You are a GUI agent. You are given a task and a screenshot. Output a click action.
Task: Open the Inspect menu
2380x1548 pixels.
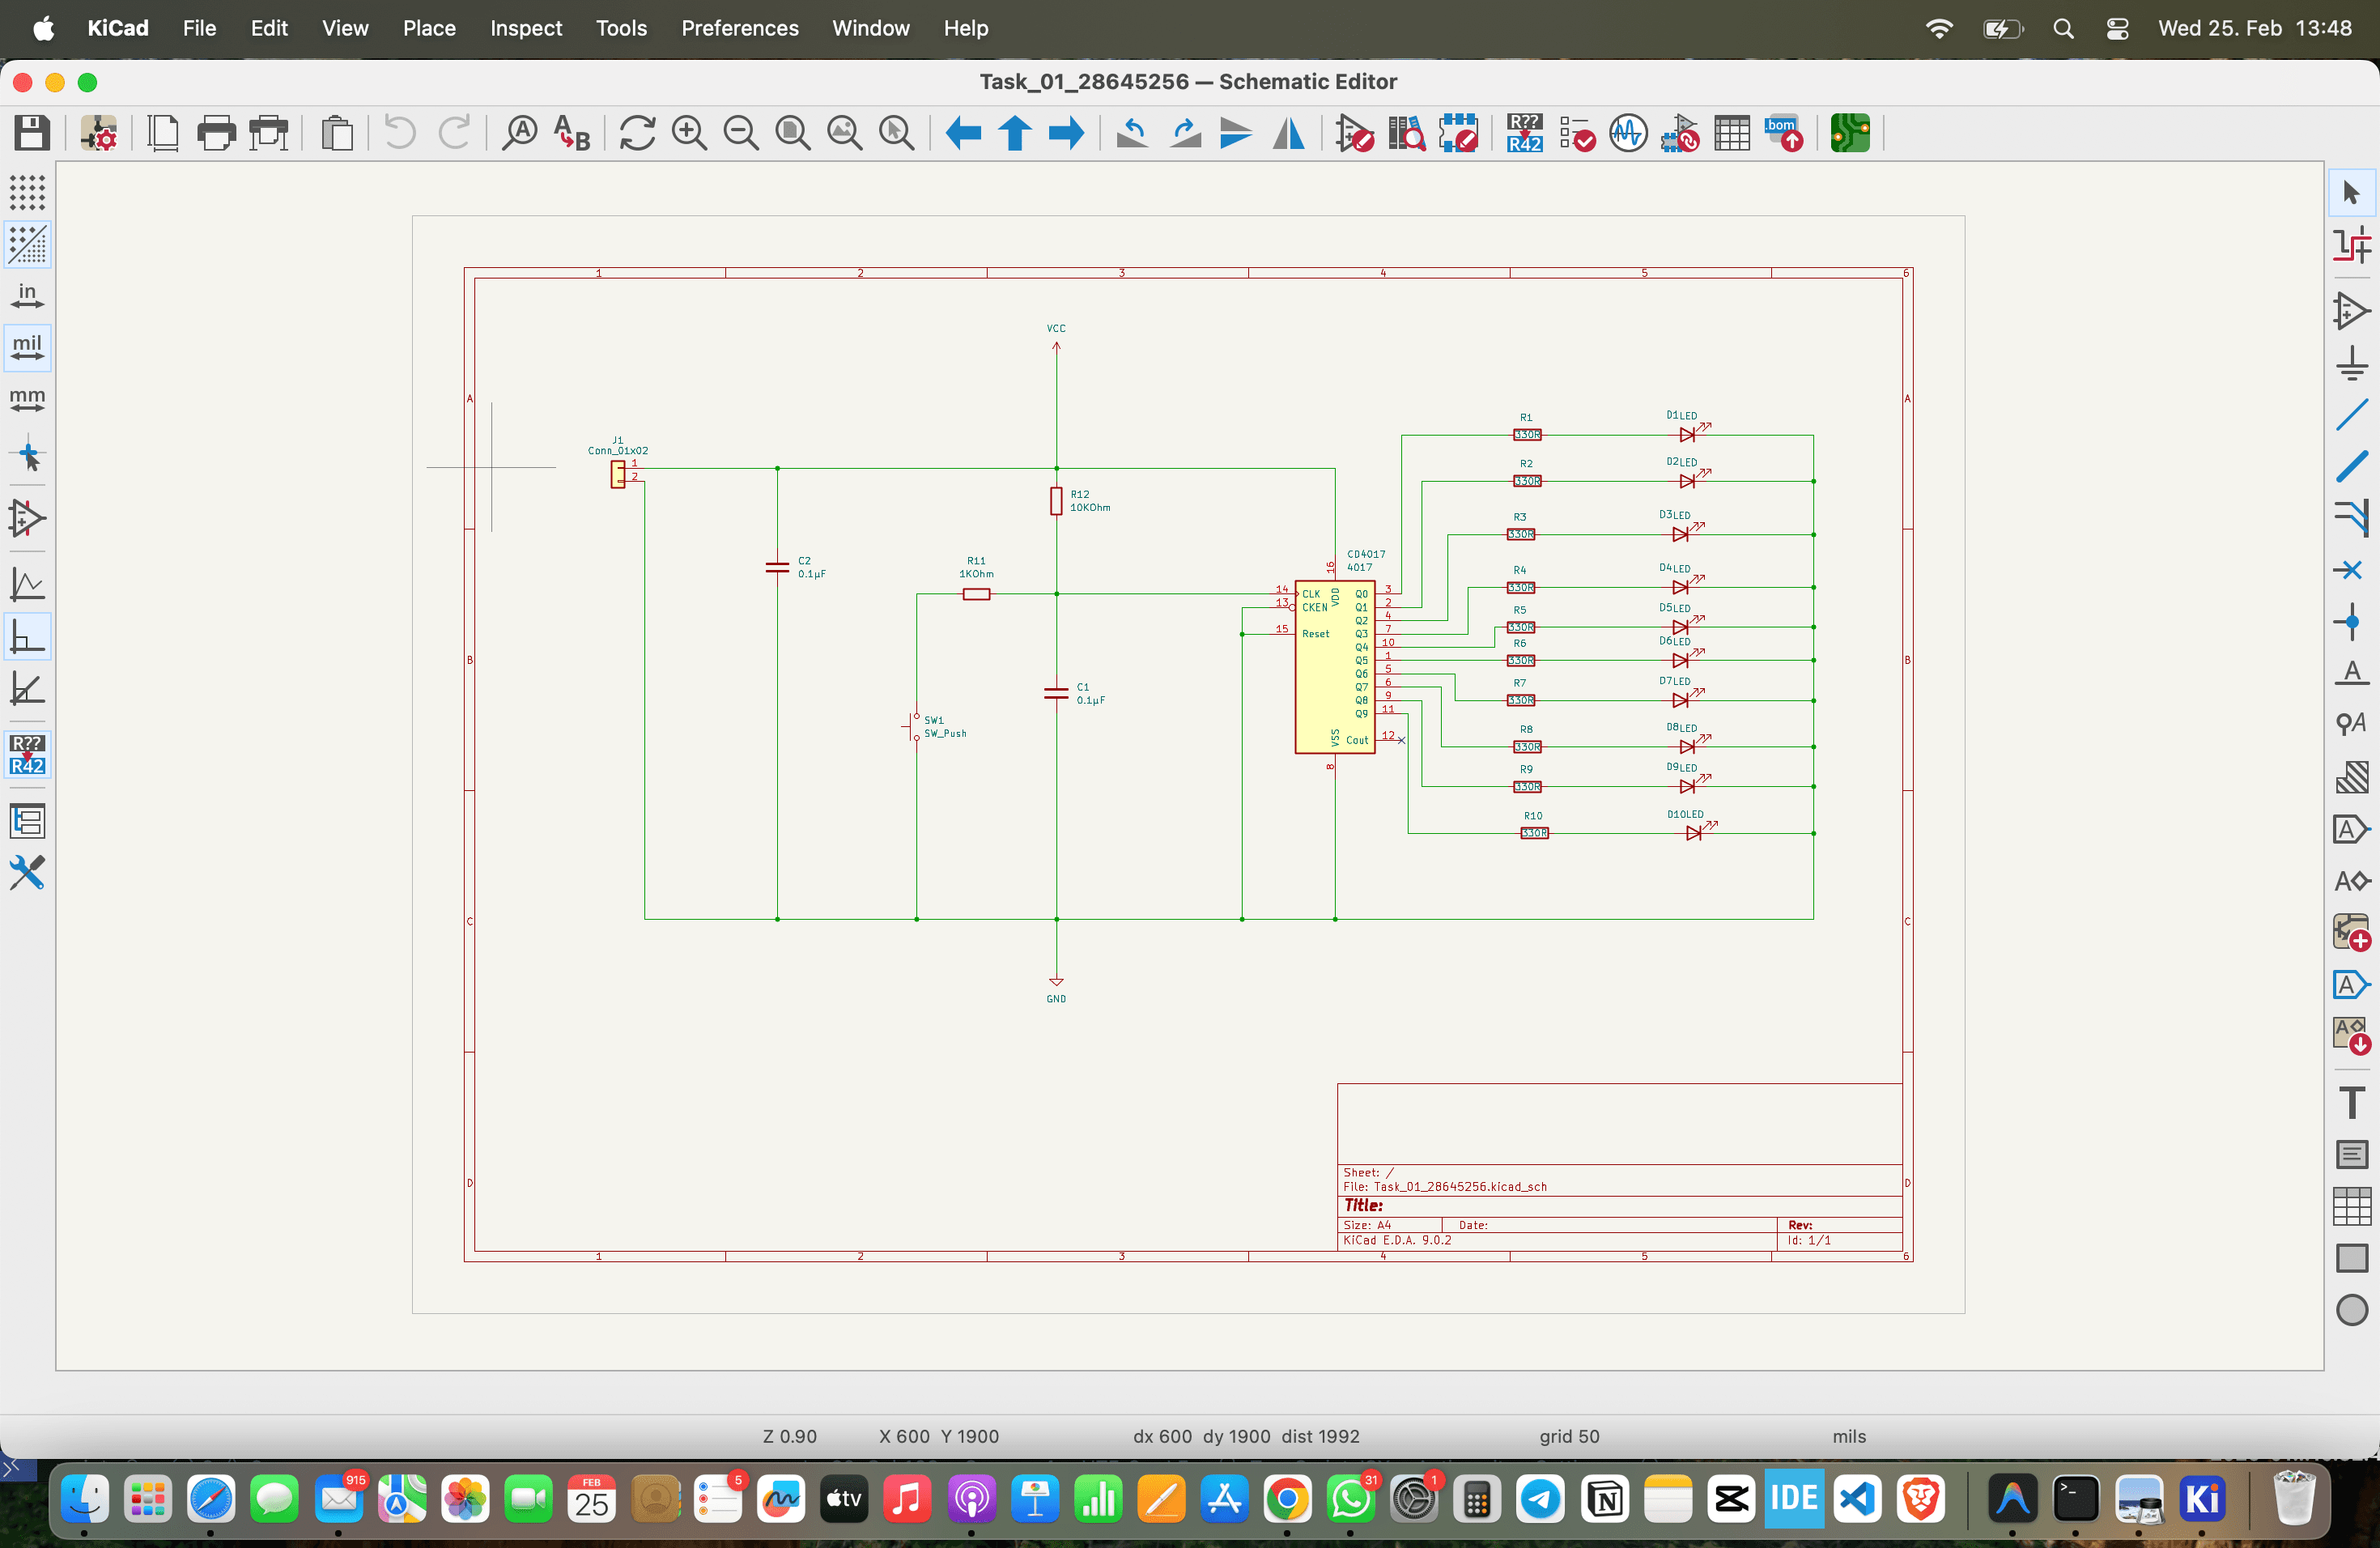(x=526, y=28)
